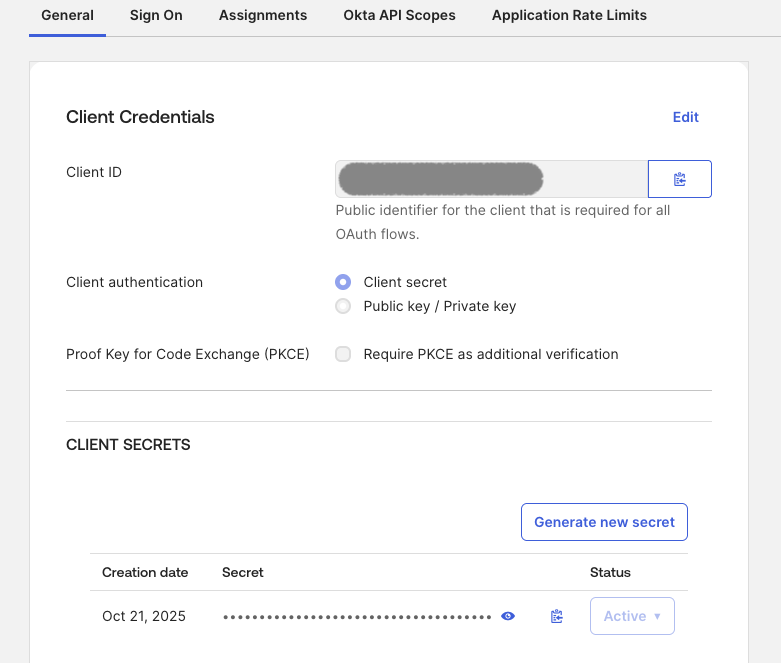Screen dimensions: 781x663
Task: Click the Public identifier description text
Action: pos(503,222)
